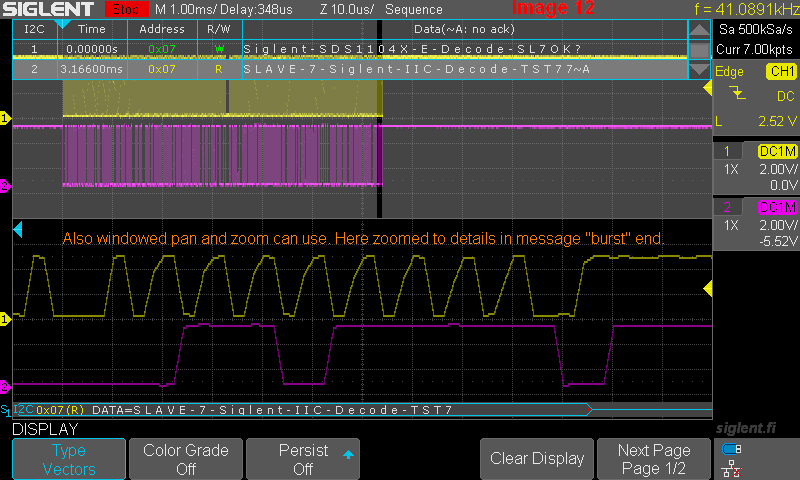The height and width of the screenshot is (480, 800).
Task: Click the Clear Display softkey
Action: (537, 459)
